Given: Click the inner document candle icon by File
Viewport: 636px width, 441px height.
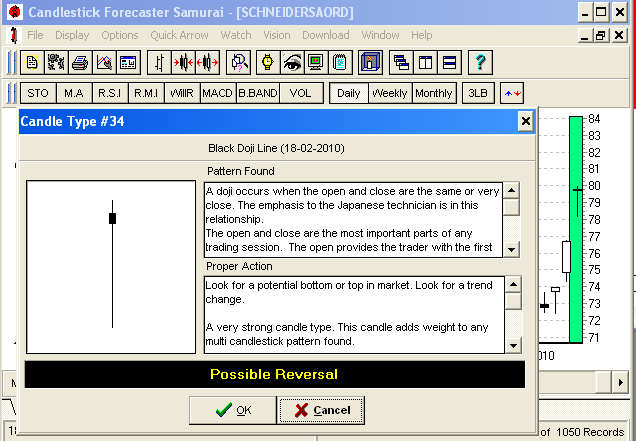Looking at the screenshot, I should point(13,35).
